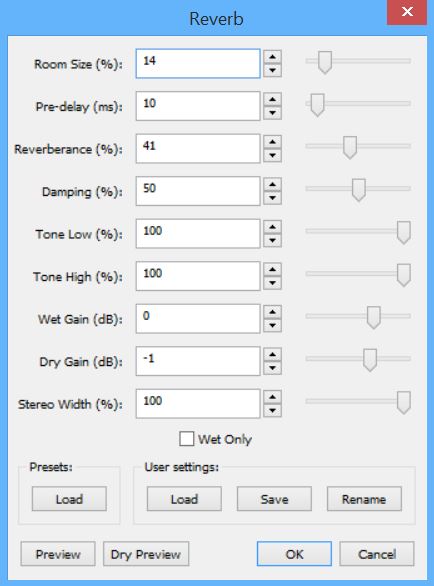Click the Preview button
The image size is (434, 586).
click(58, 554)
